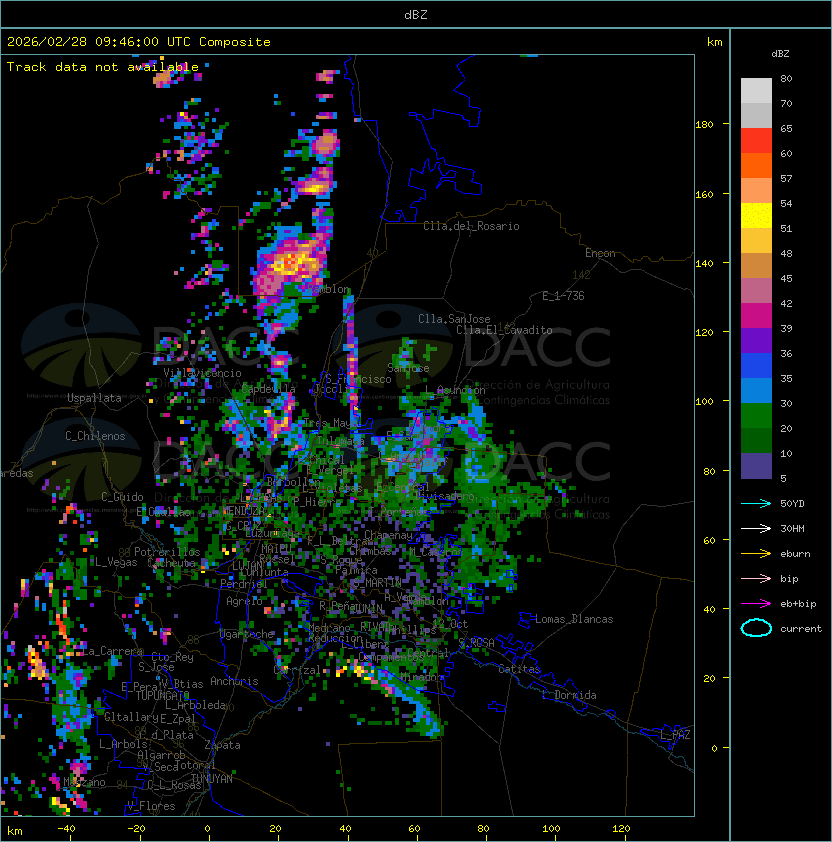832x842 pixels.
Task: Click the 'km' label at top right
Action: click(x=714, y=42)
